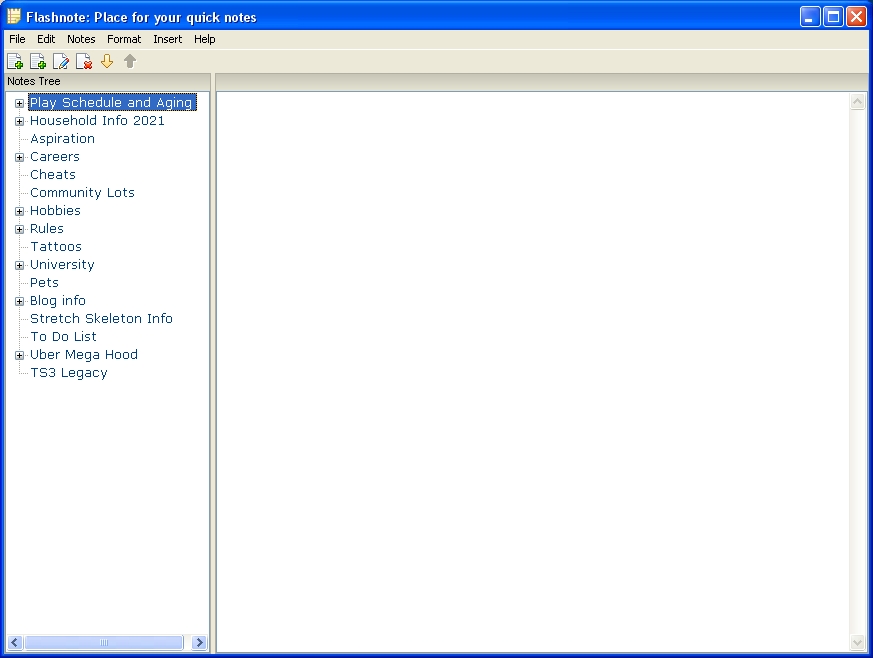Select the Blog info note
The height and width of the screenshot is (658, 873).
(58, 301)
